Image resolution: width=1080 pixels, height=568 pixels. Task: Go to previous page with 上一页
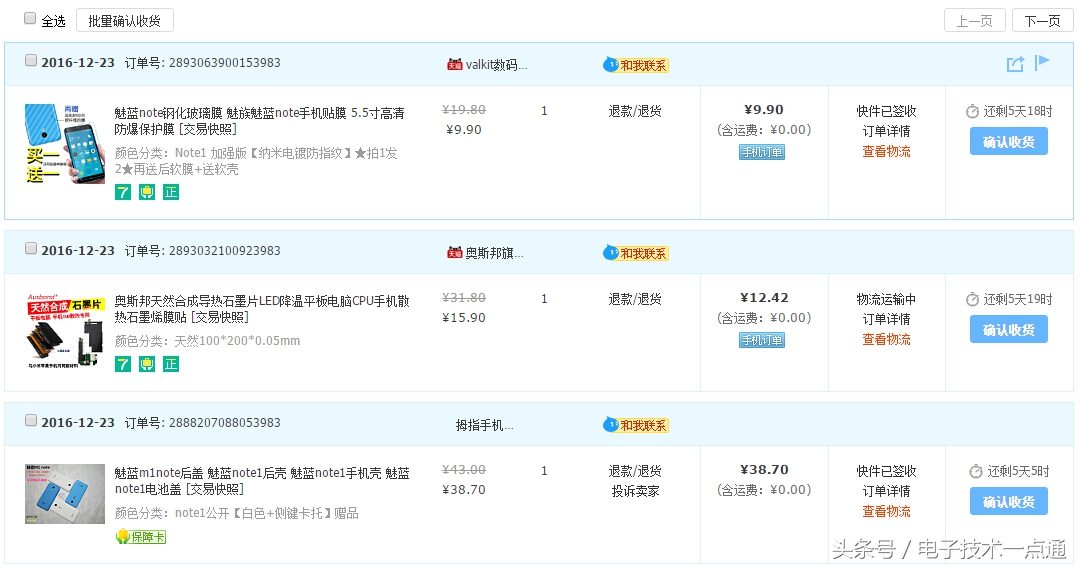975,21
